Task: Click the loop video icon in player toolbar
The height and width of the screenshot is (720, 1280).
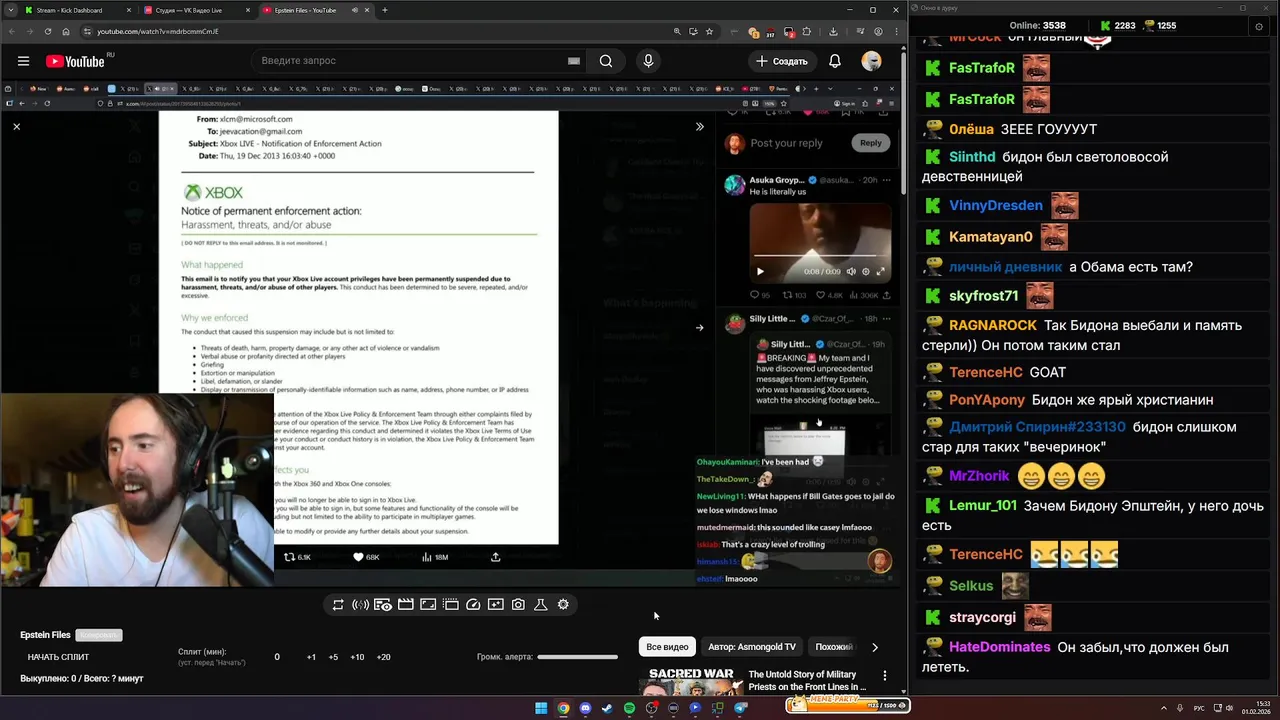Action: point(338,604)
